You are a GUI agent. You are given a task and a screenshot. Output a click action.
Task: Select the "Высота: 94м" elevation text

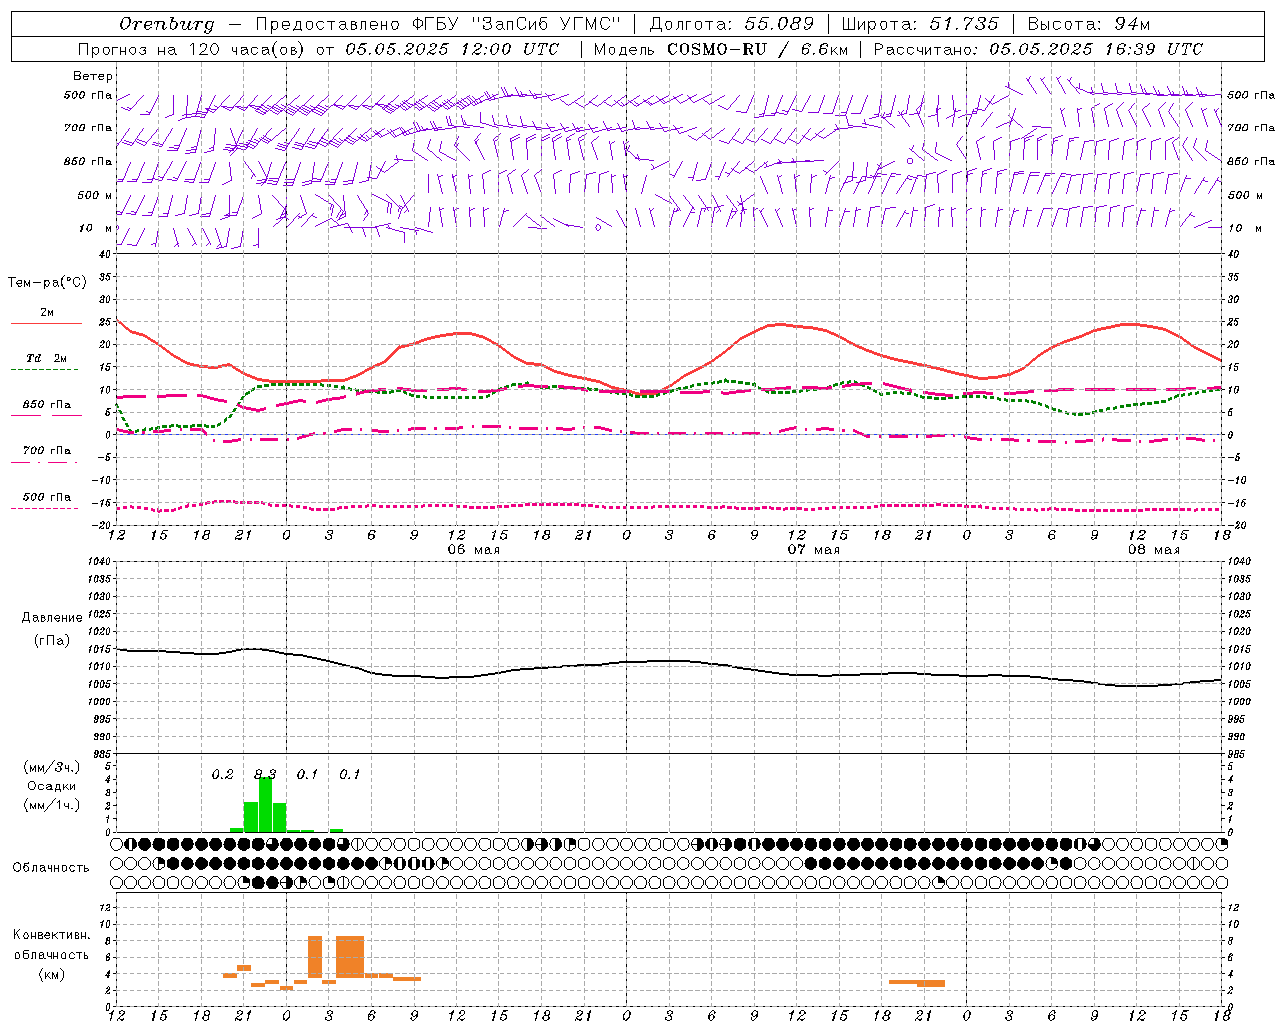1089,24
